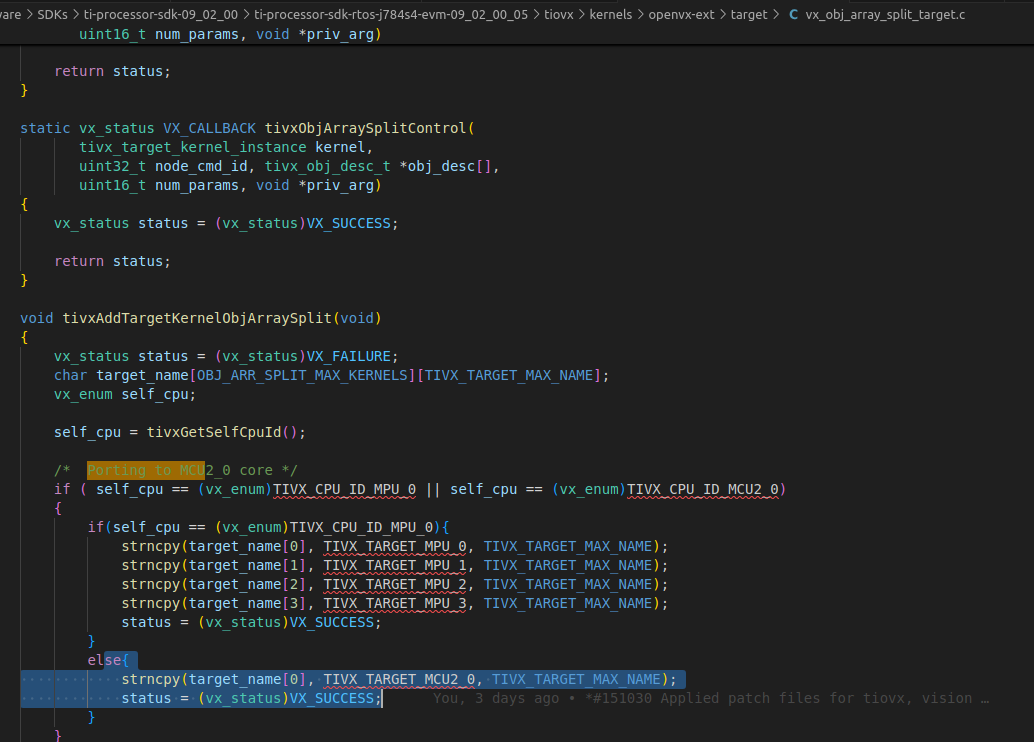The height and width of the screenshot is (742, 1034).
Task: Click the tivxAddTargetKernelObjArraySplit function name
Action: [x=197, y=318]
